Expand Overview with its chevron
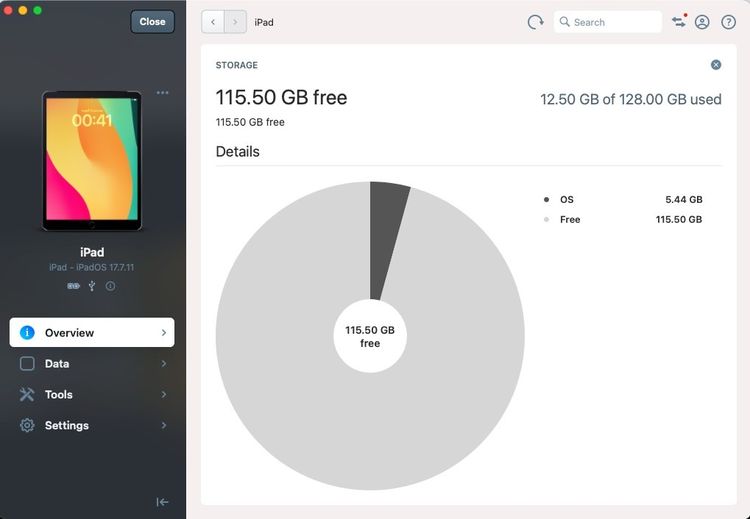 click(x=164, y=332)
